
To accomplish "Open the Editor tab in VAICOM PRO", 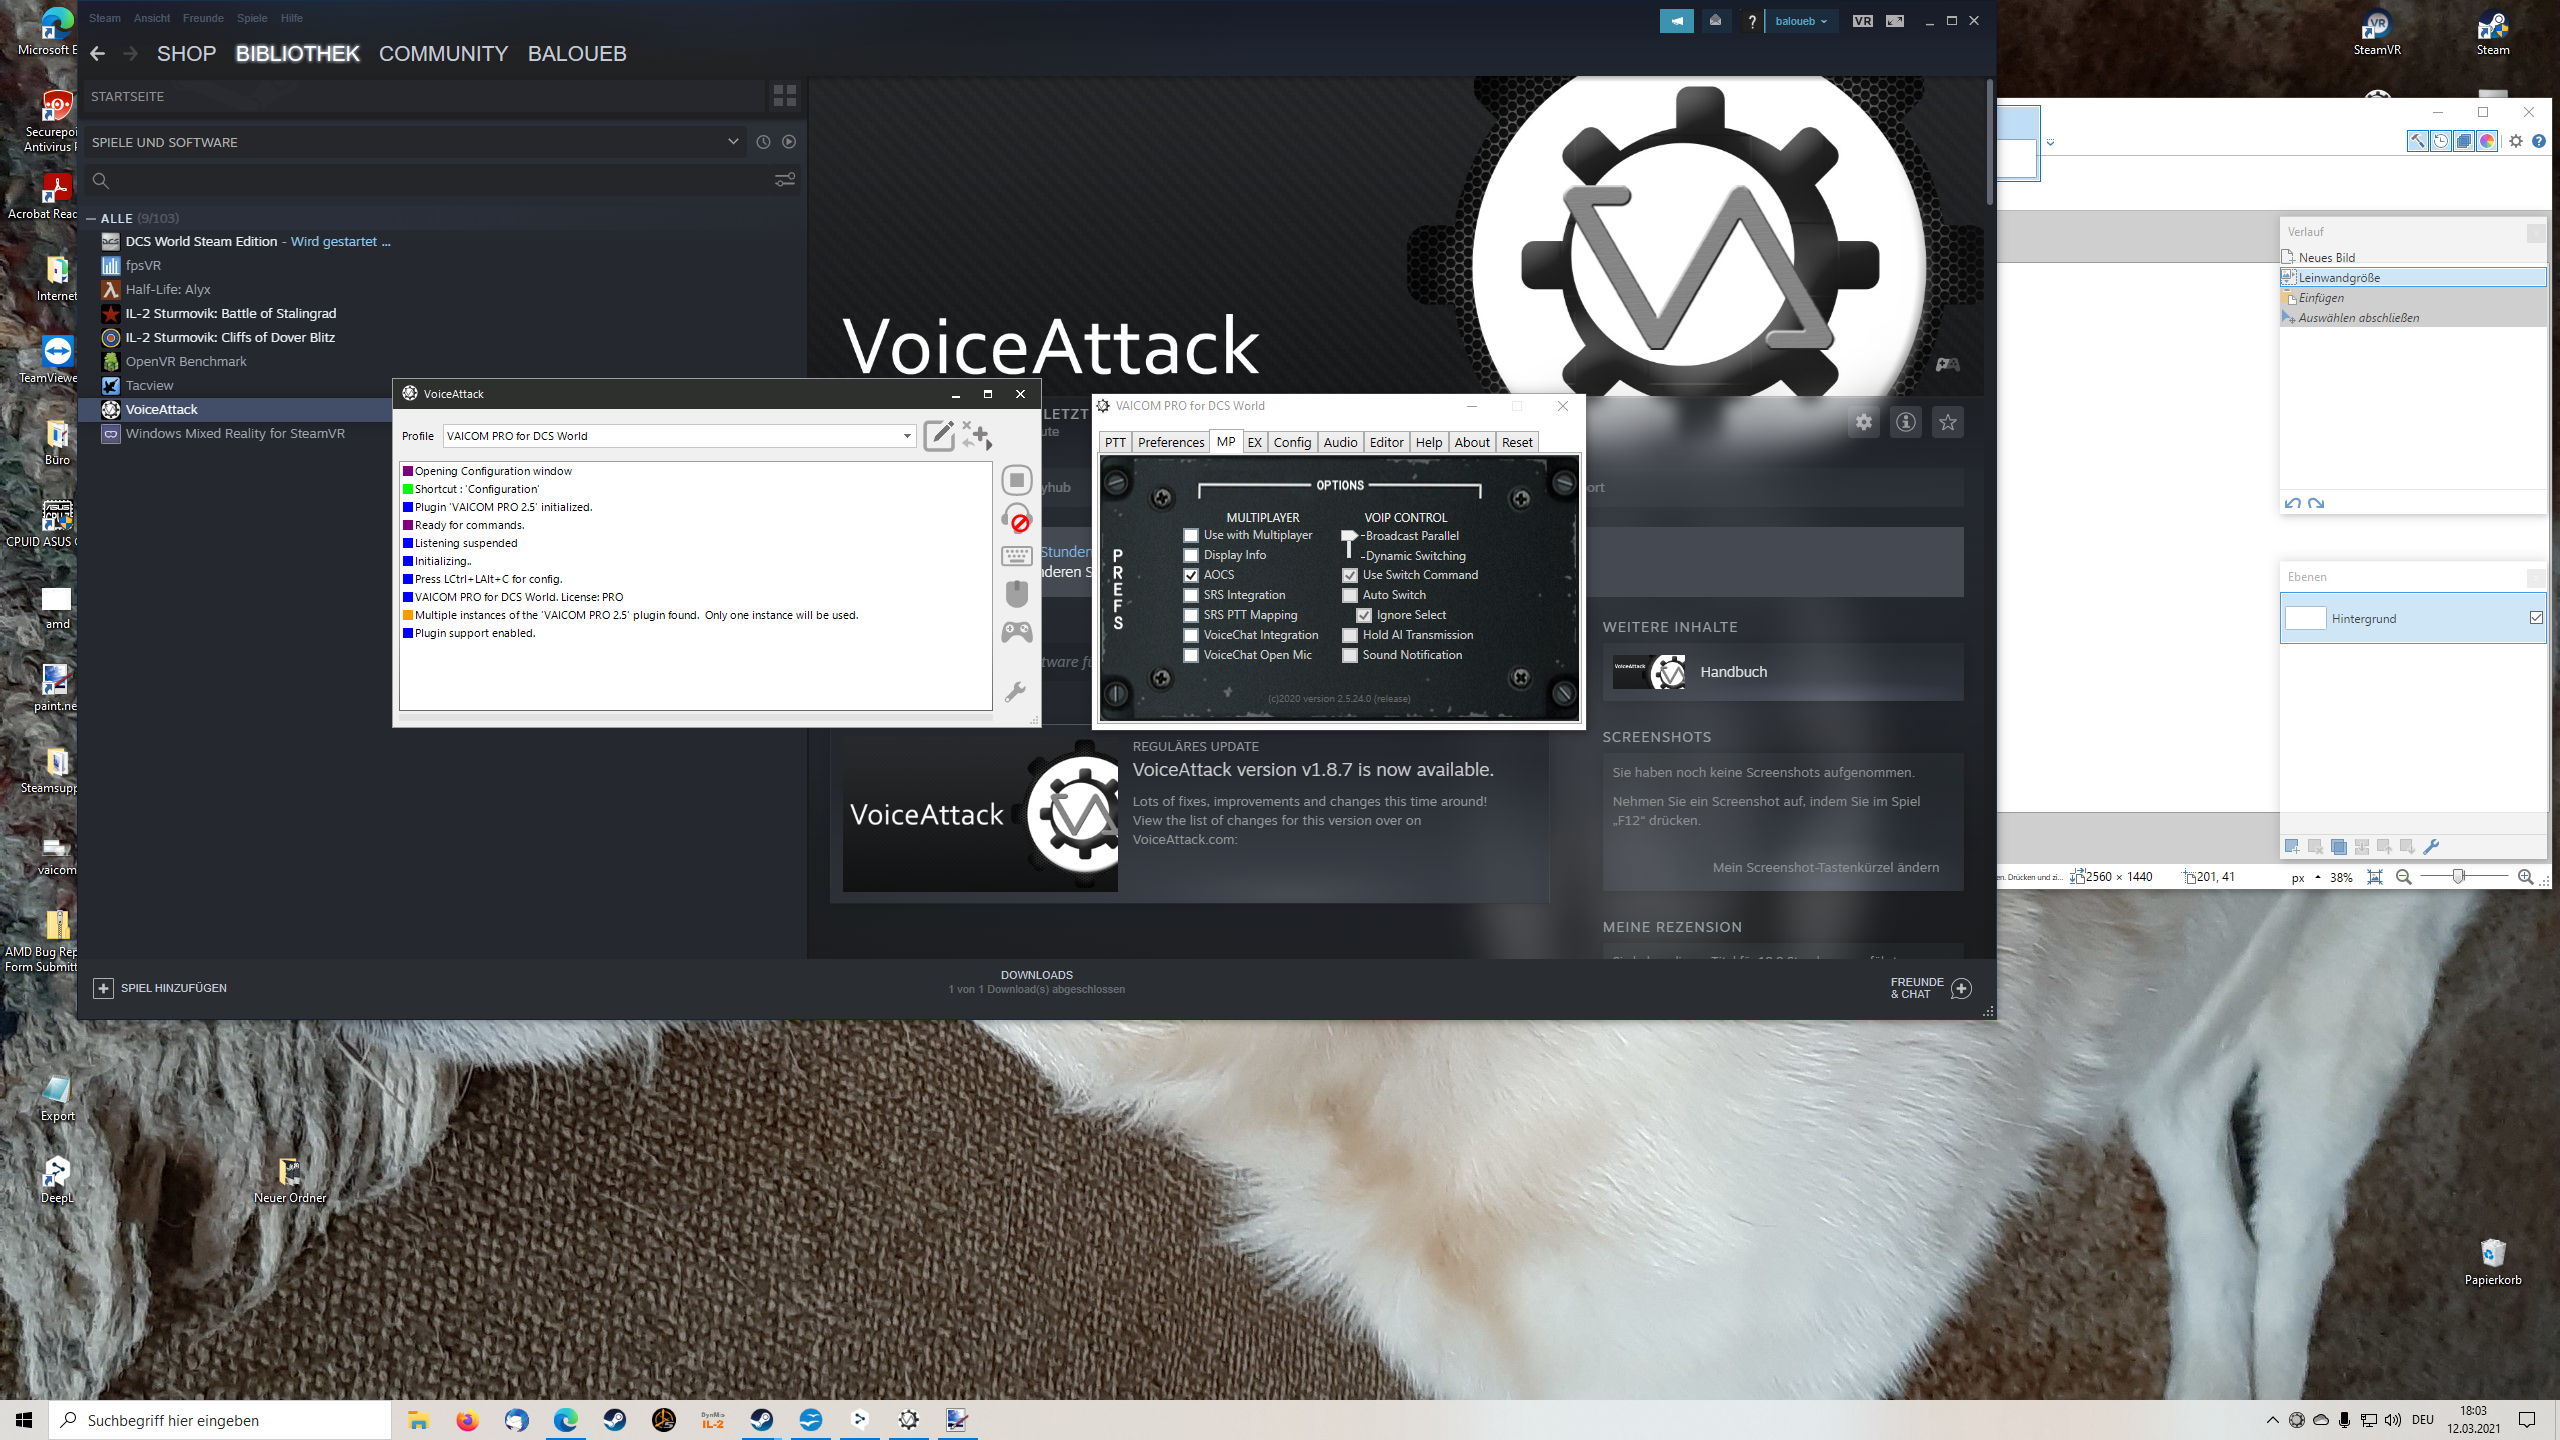I will click(x=1386, y=442).
